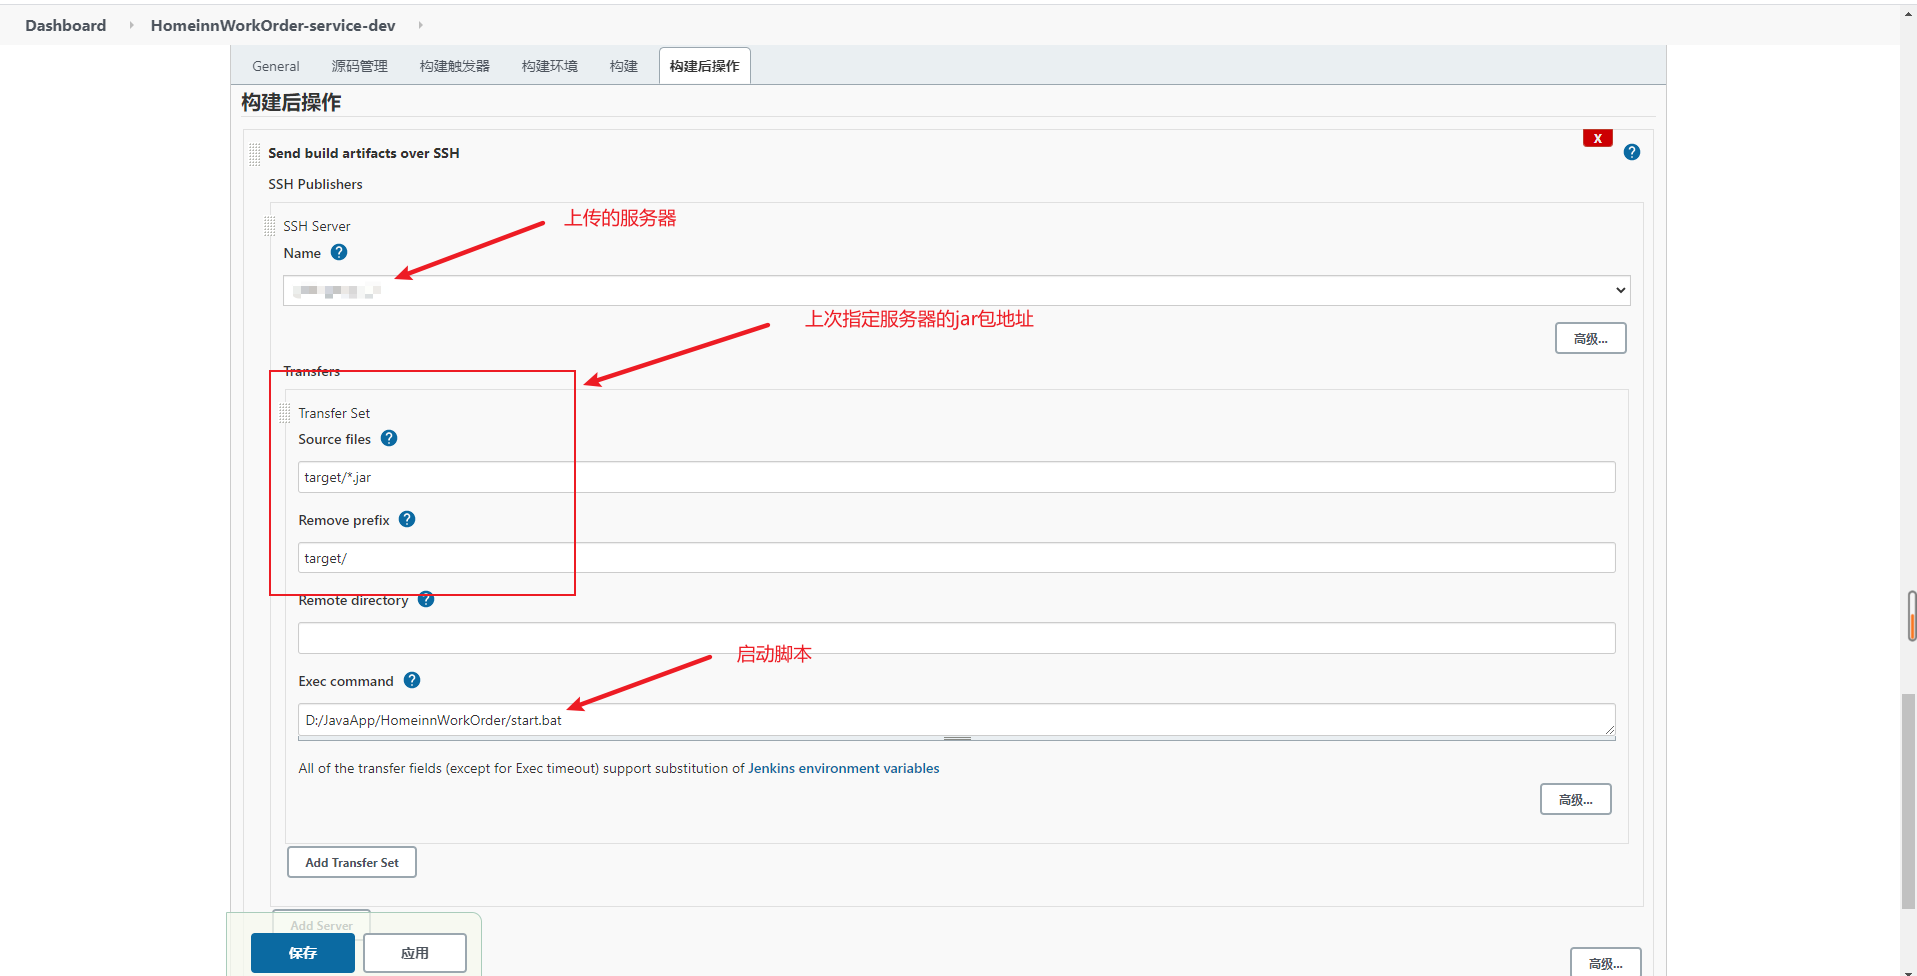Expand the SSH Server Name dropdown

tap(956, 290)
